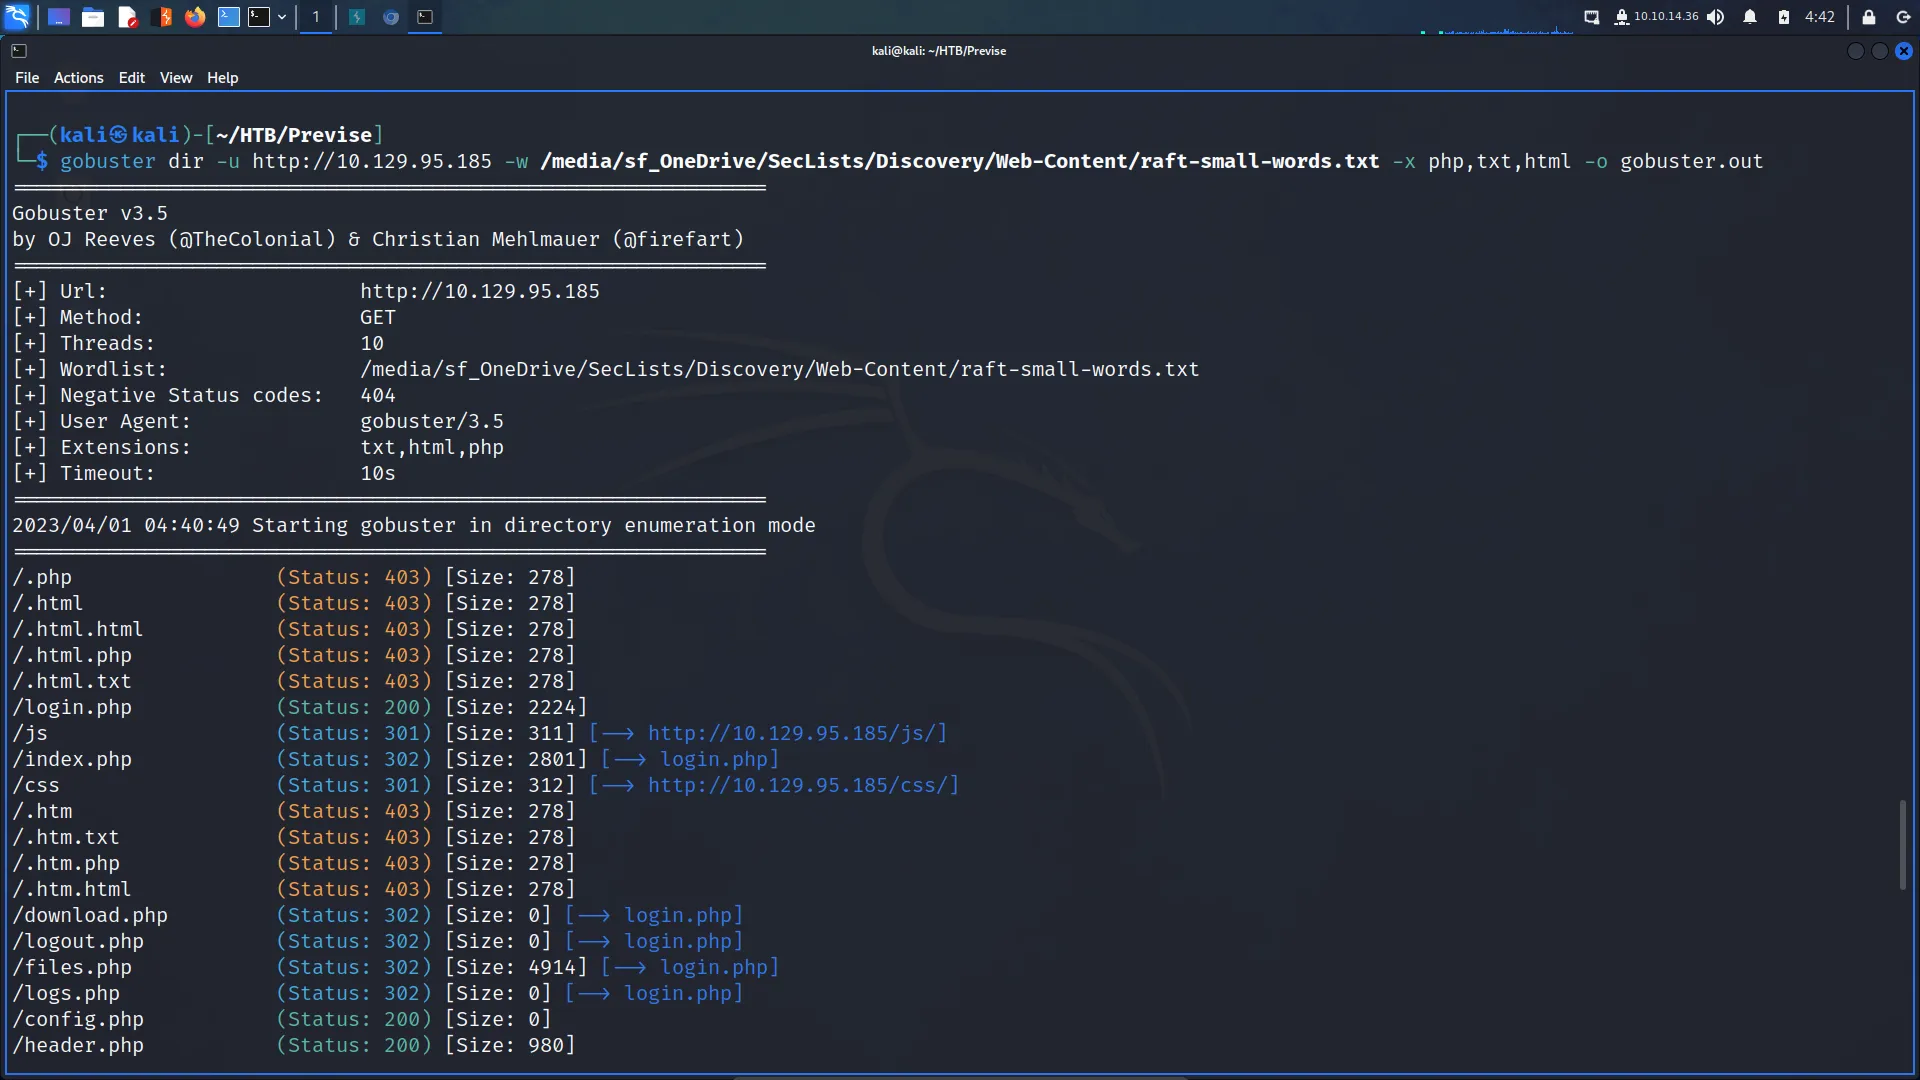Minimize the terminal window
Screen dimensions: 1920x1080
click(x=1856, y=51)
